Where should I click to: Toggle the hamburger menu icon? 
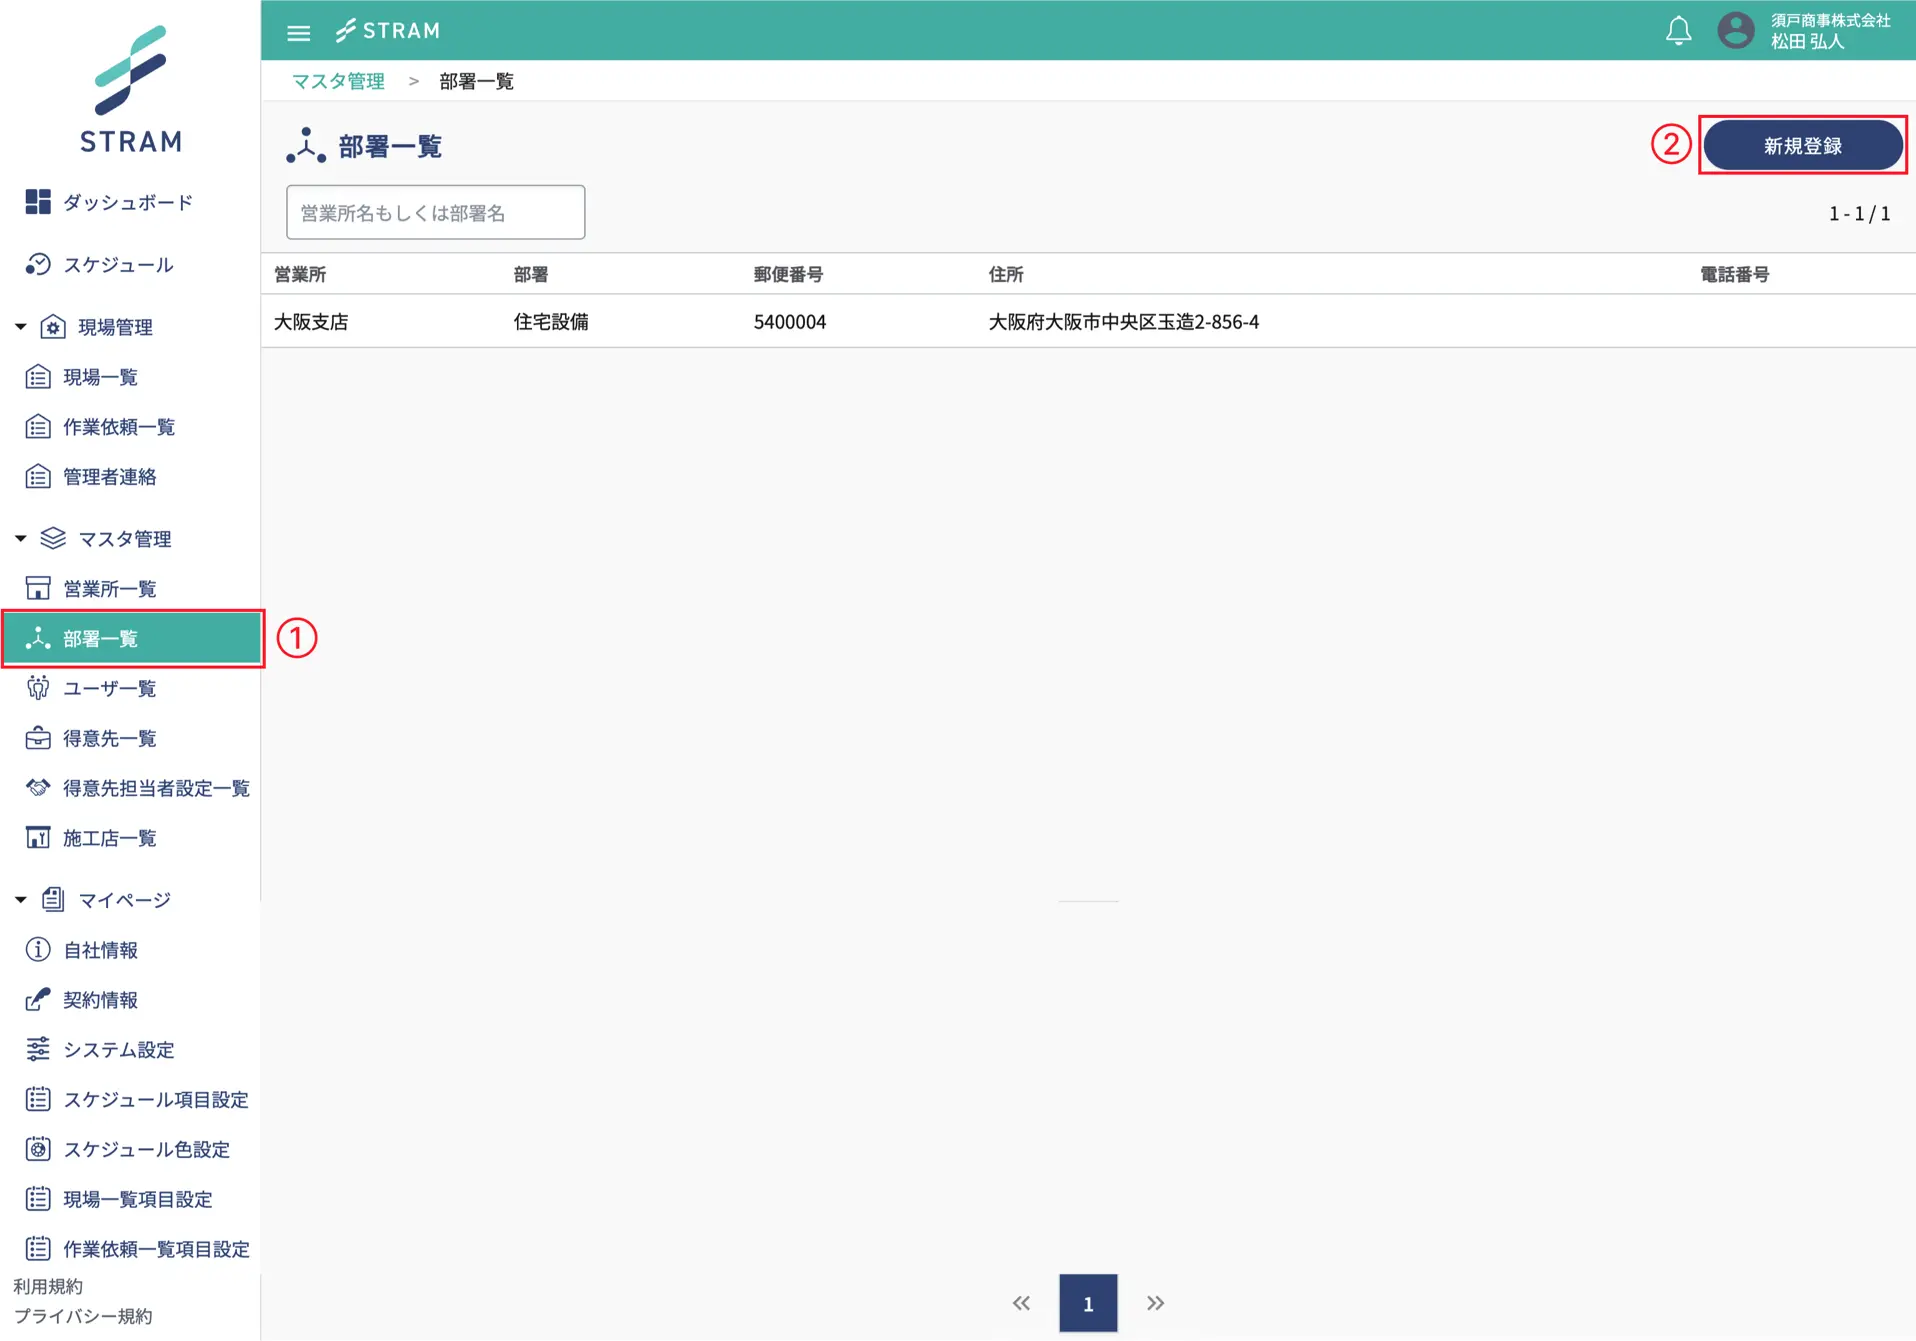pyautogui.click(x=298, y=32)
